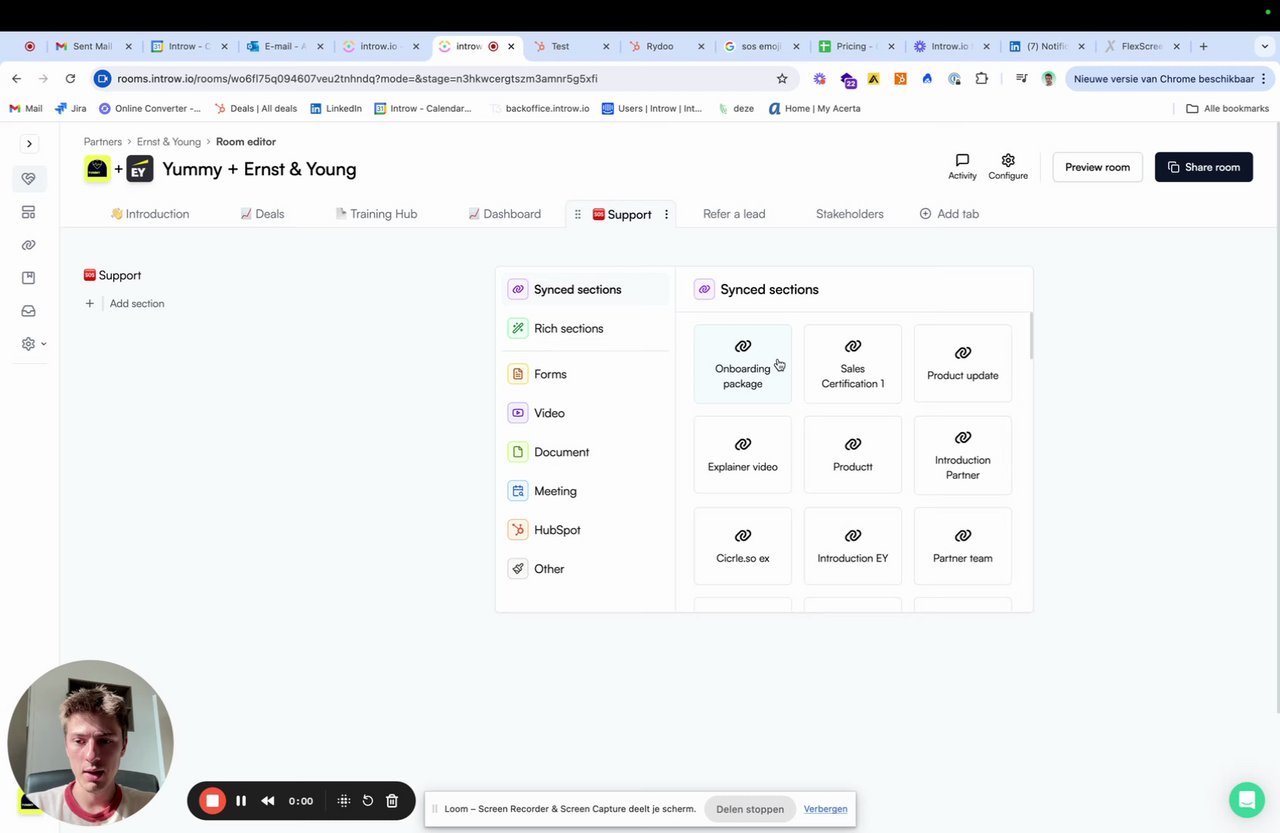Screen dimensions: 1280x833
Task: Choose Introduction EY synced section
Action: point(853,546)
